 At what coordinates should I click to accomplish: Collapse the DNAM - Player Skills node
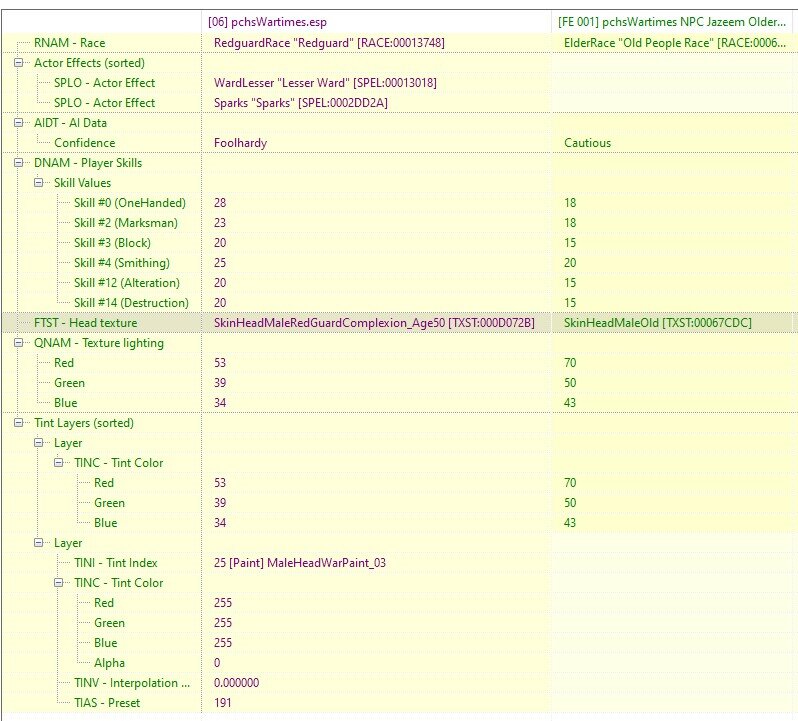(18, 163)
